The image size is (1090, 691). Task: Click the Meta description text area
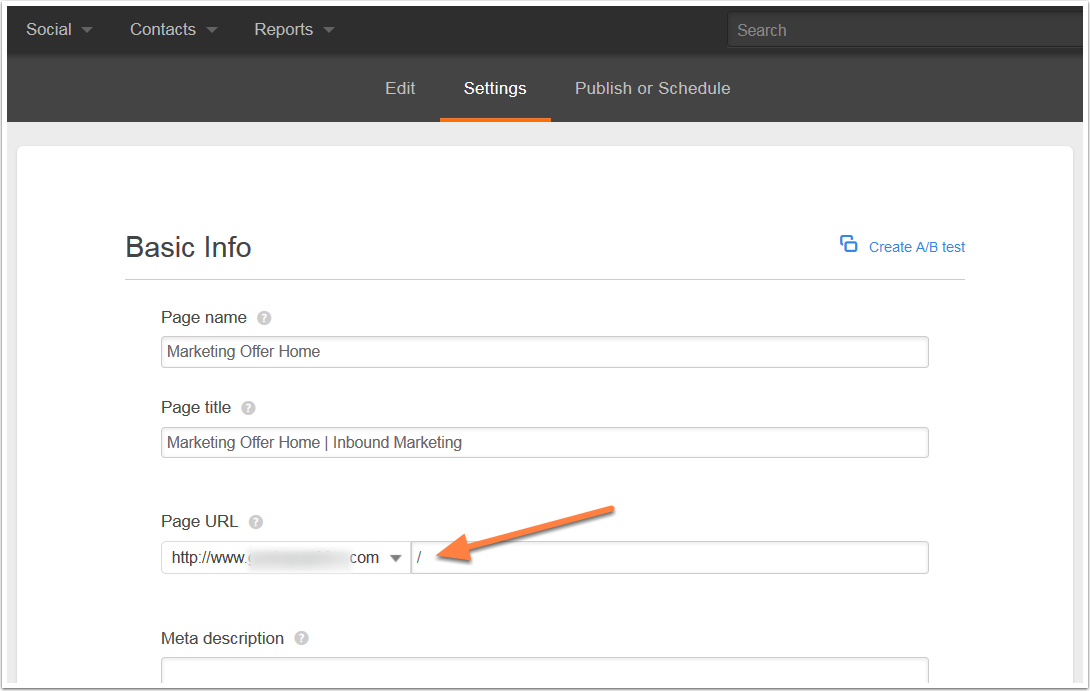pyautogui.click(x=544, y=670)
